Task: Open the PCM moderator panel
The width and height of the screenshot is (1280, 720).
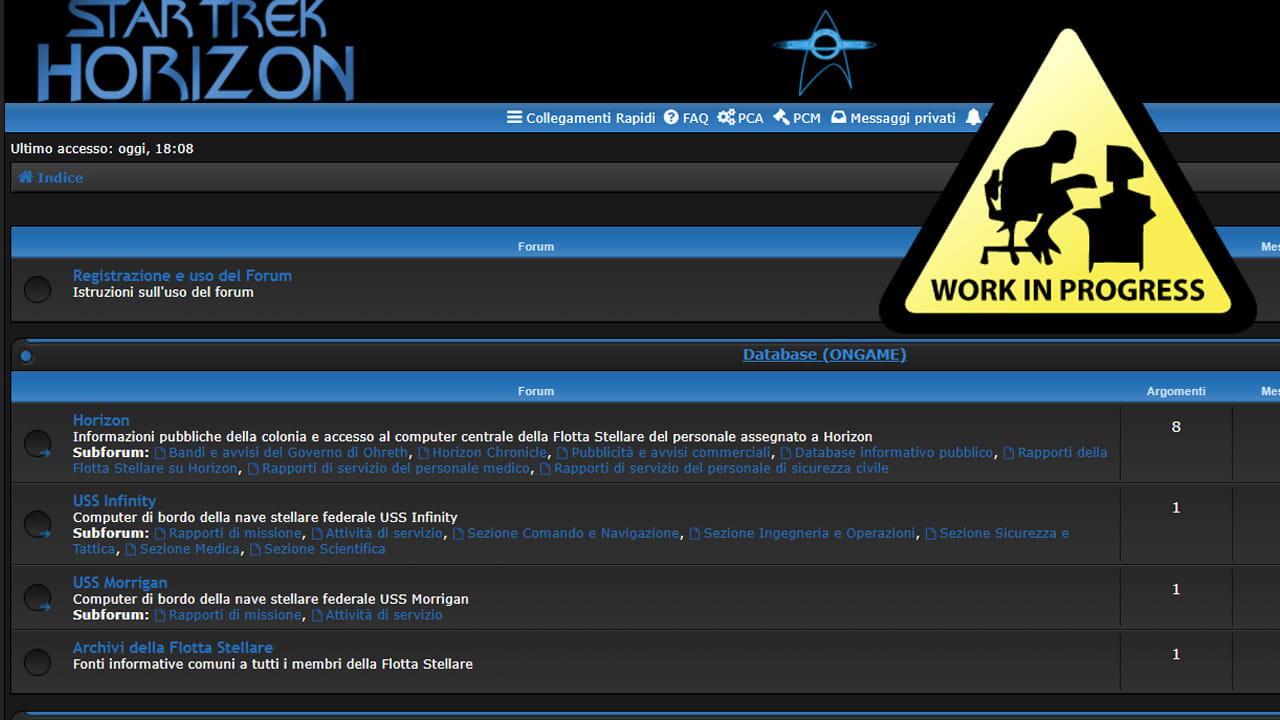Action: coord(797,118)
